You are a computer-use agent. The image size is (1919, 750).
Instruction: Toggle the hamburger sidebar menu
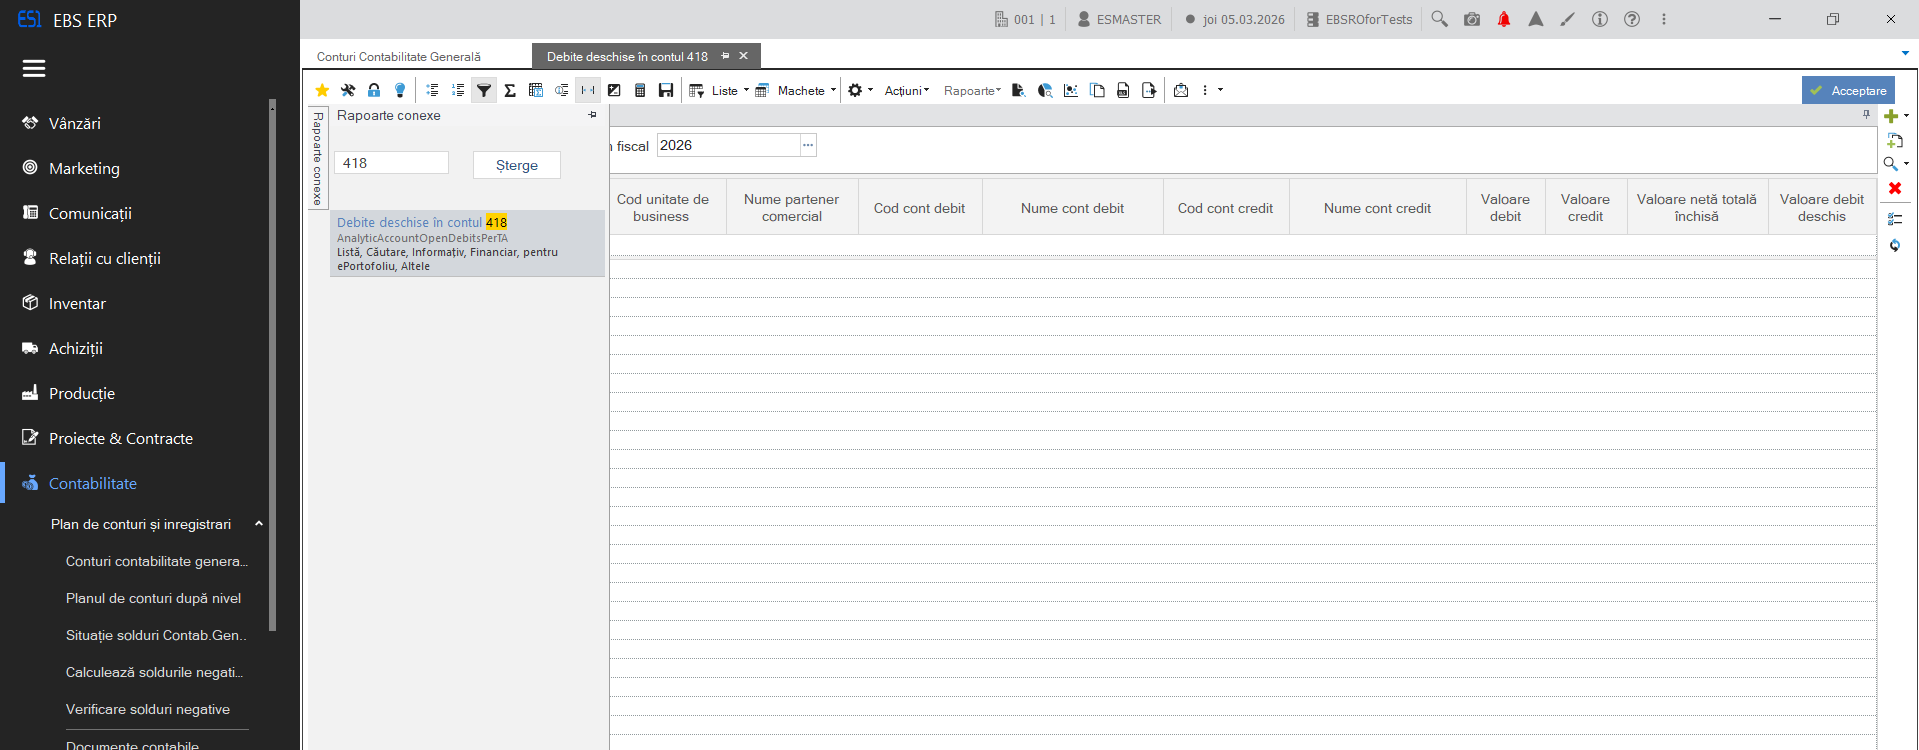click(x=34, y=68)
